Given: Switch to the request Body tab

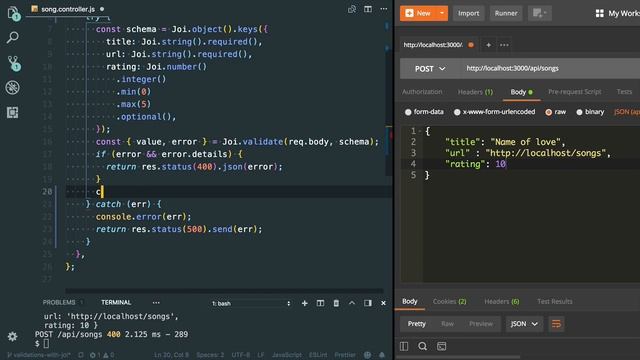Looking at the screenshot, I should pos(521,92).
